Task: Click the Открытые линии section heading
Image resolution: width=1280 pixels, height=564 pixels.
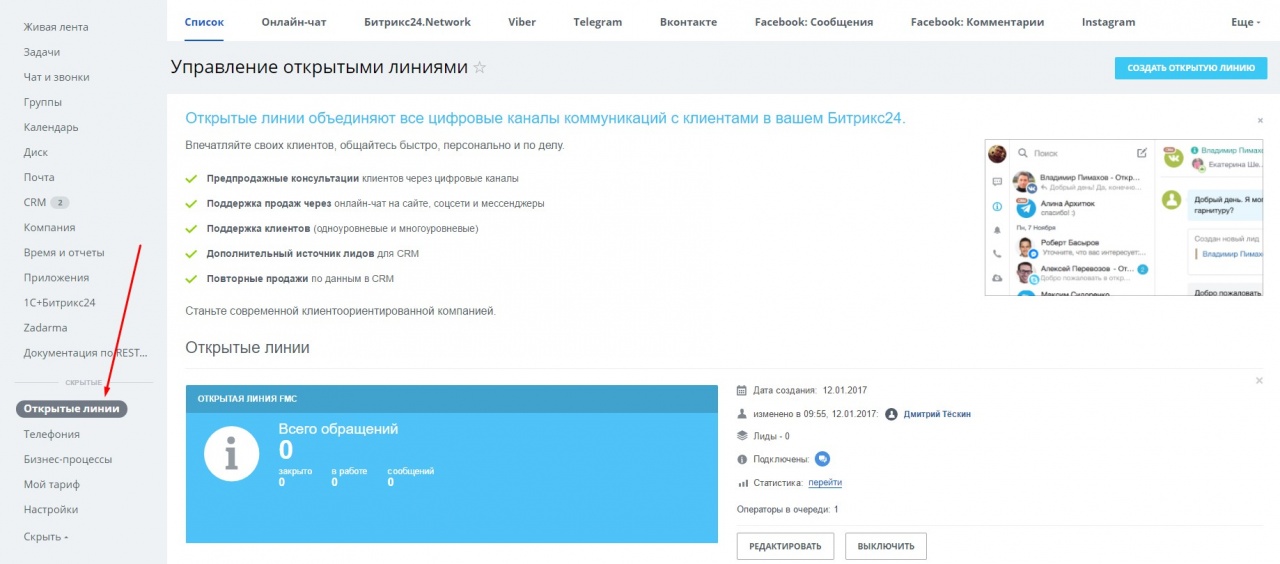Action: pos(247,348)
